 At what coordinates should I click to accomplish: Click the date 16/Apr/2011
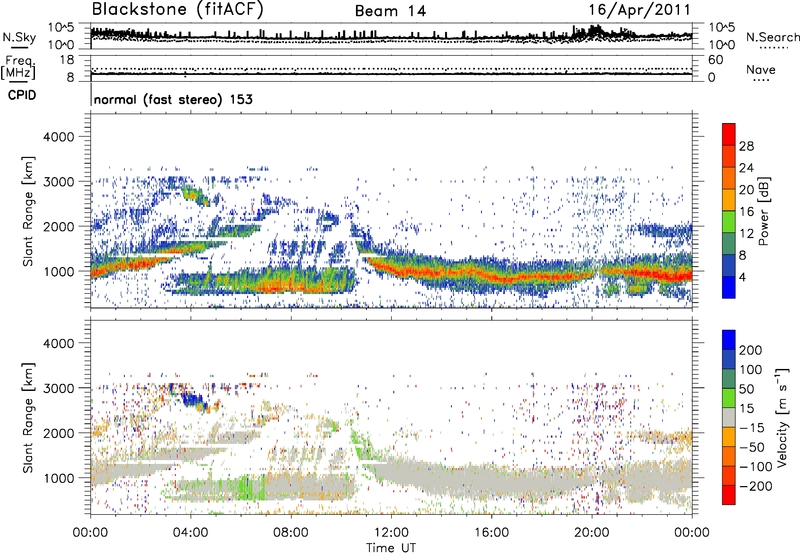click(x=639, y=10)
